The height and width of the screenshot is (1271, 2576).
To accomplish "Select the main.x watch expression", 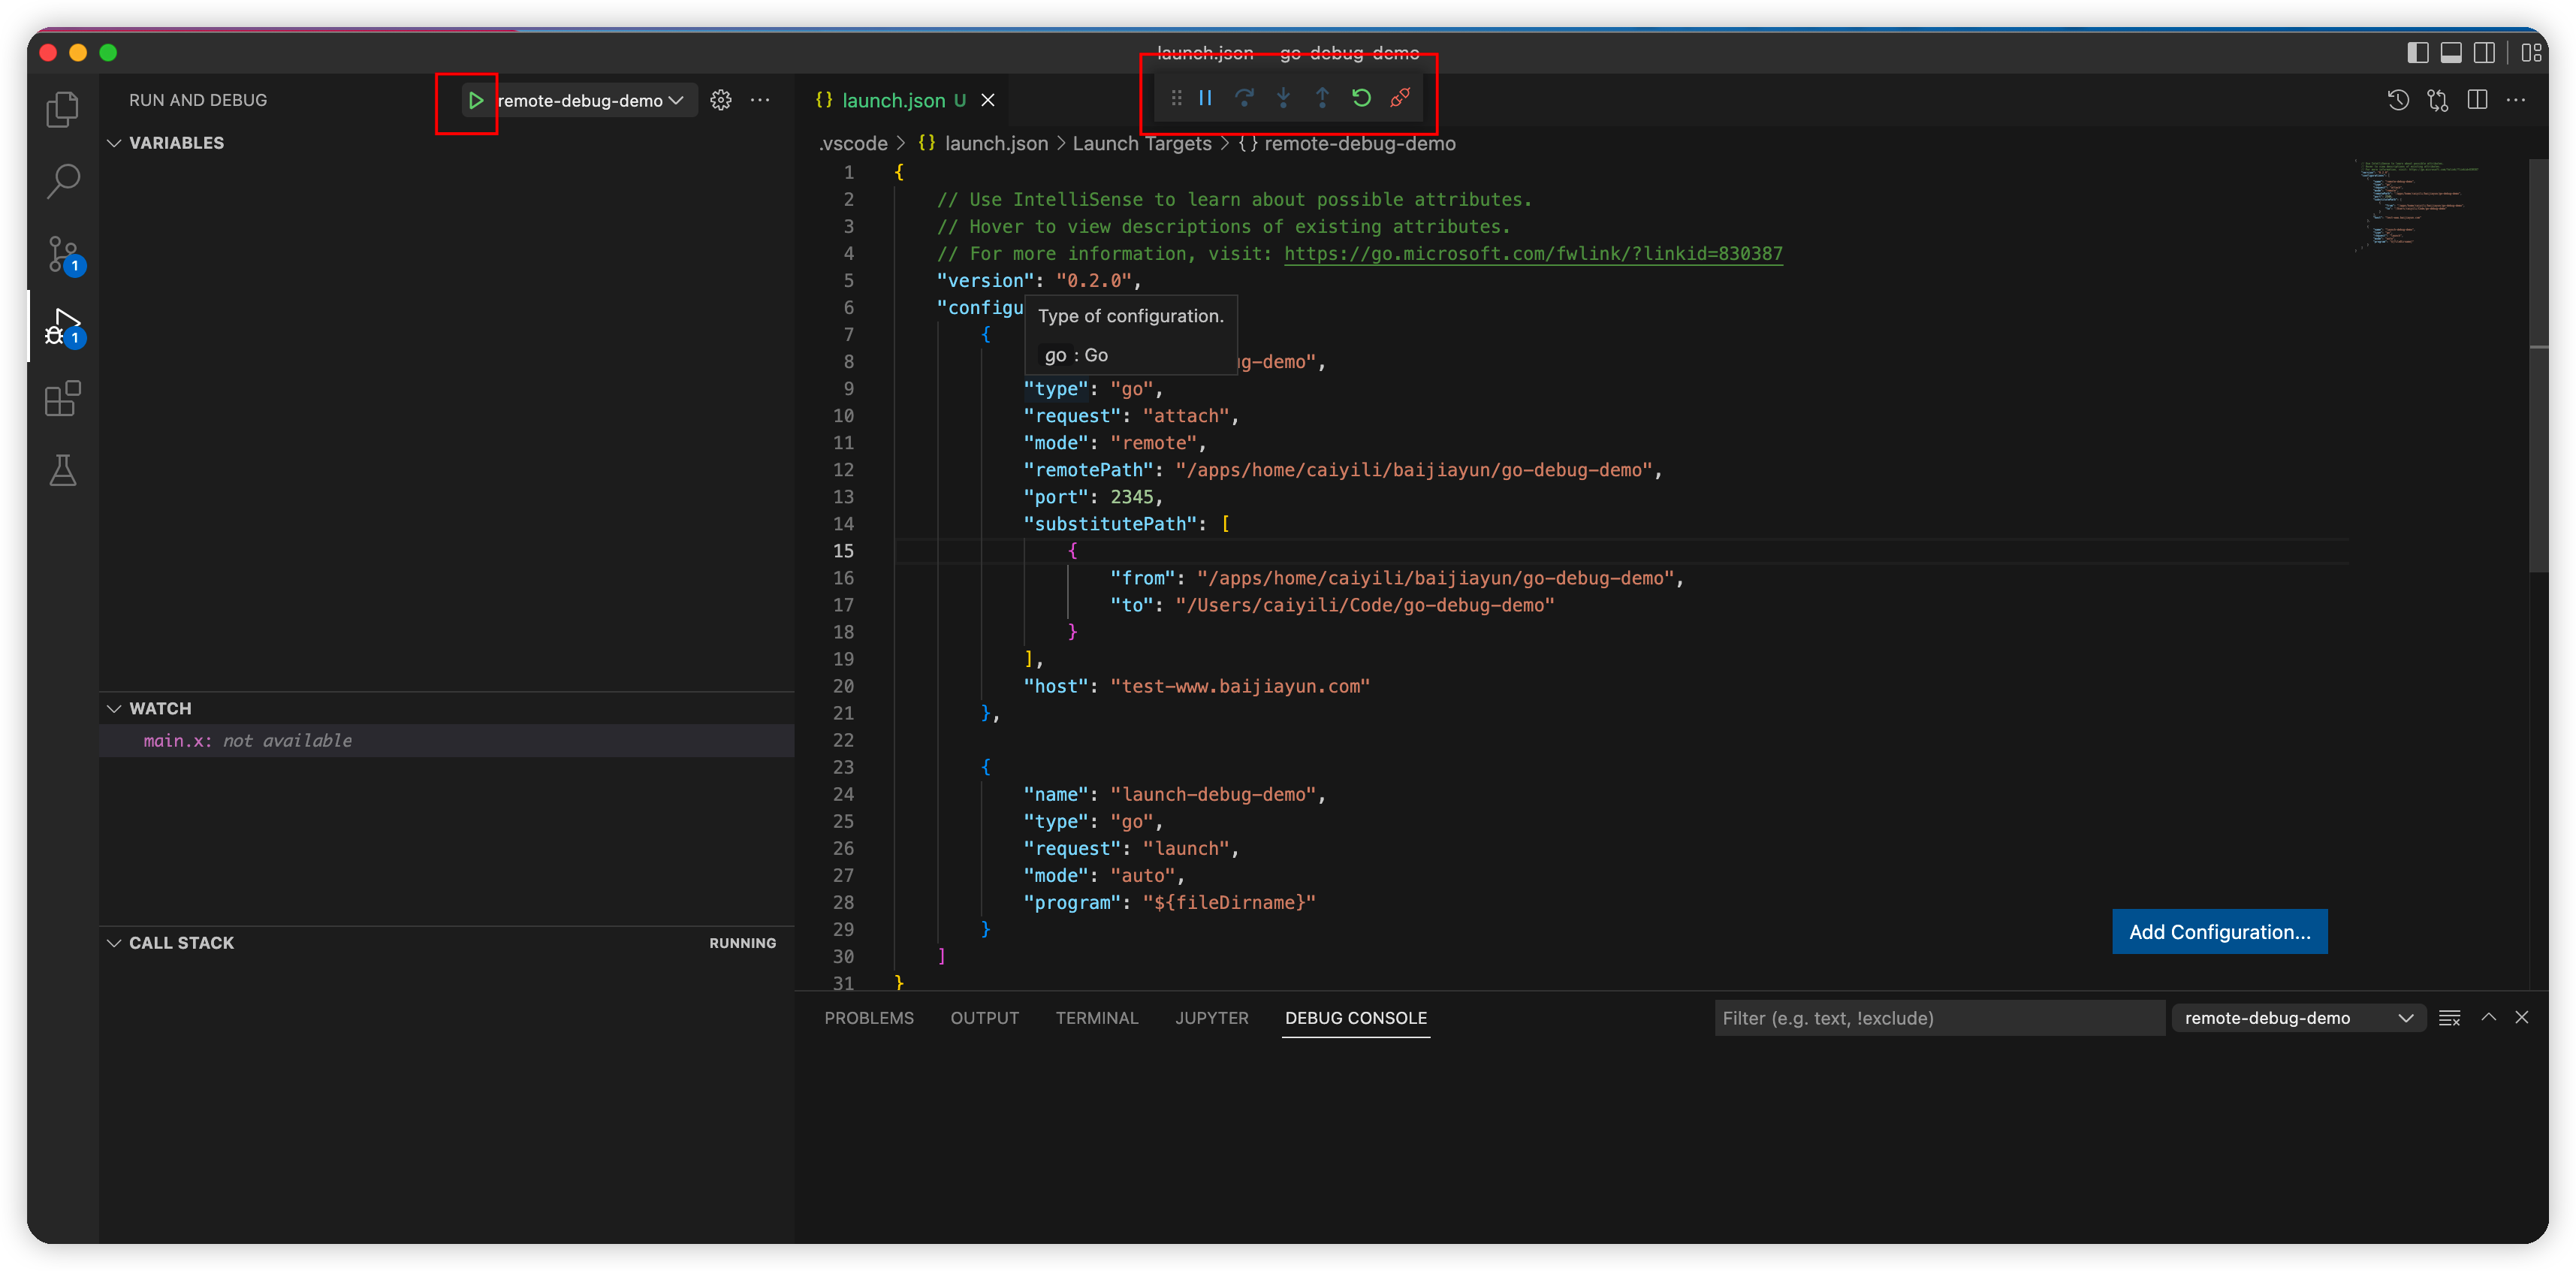I will 447,741.
